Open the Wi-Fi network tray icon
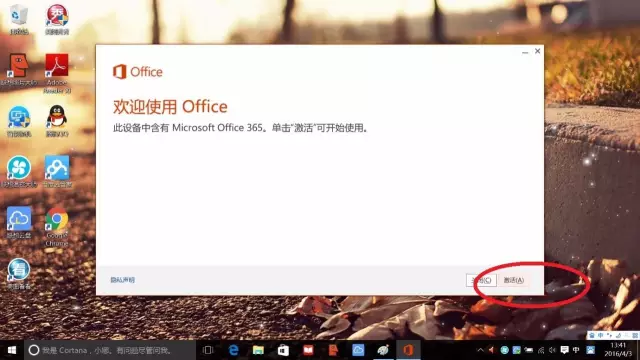This screenshot has width=640, height=360. [541, 350]
